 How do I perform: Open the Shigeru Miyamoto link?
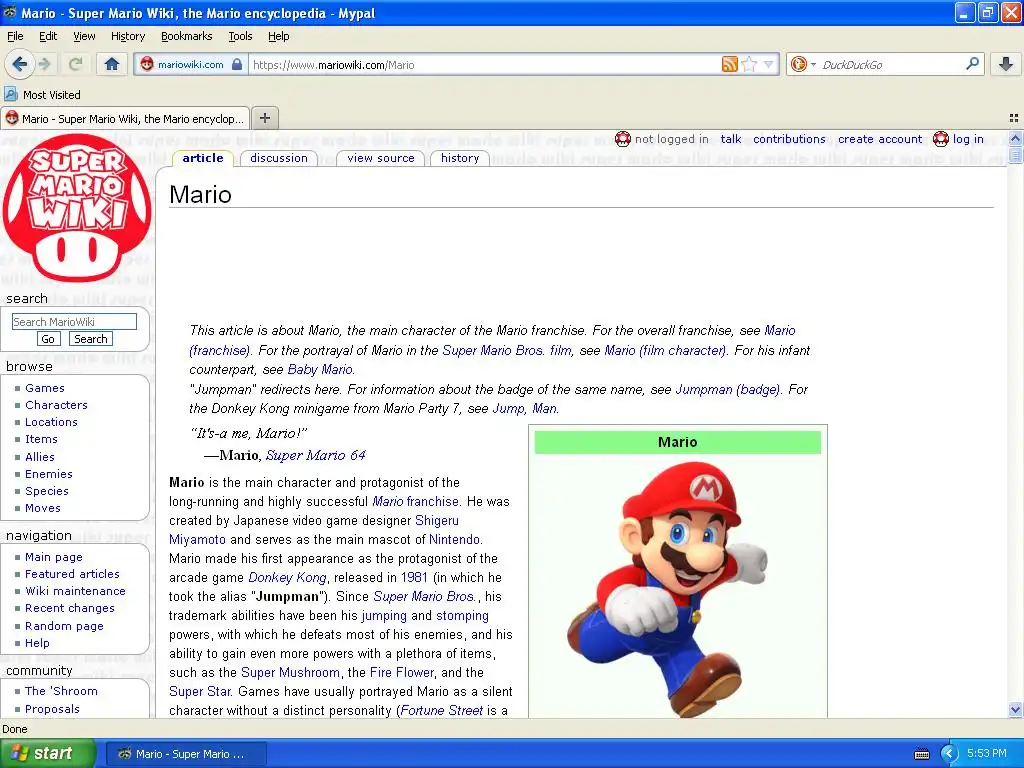(313, 530)
